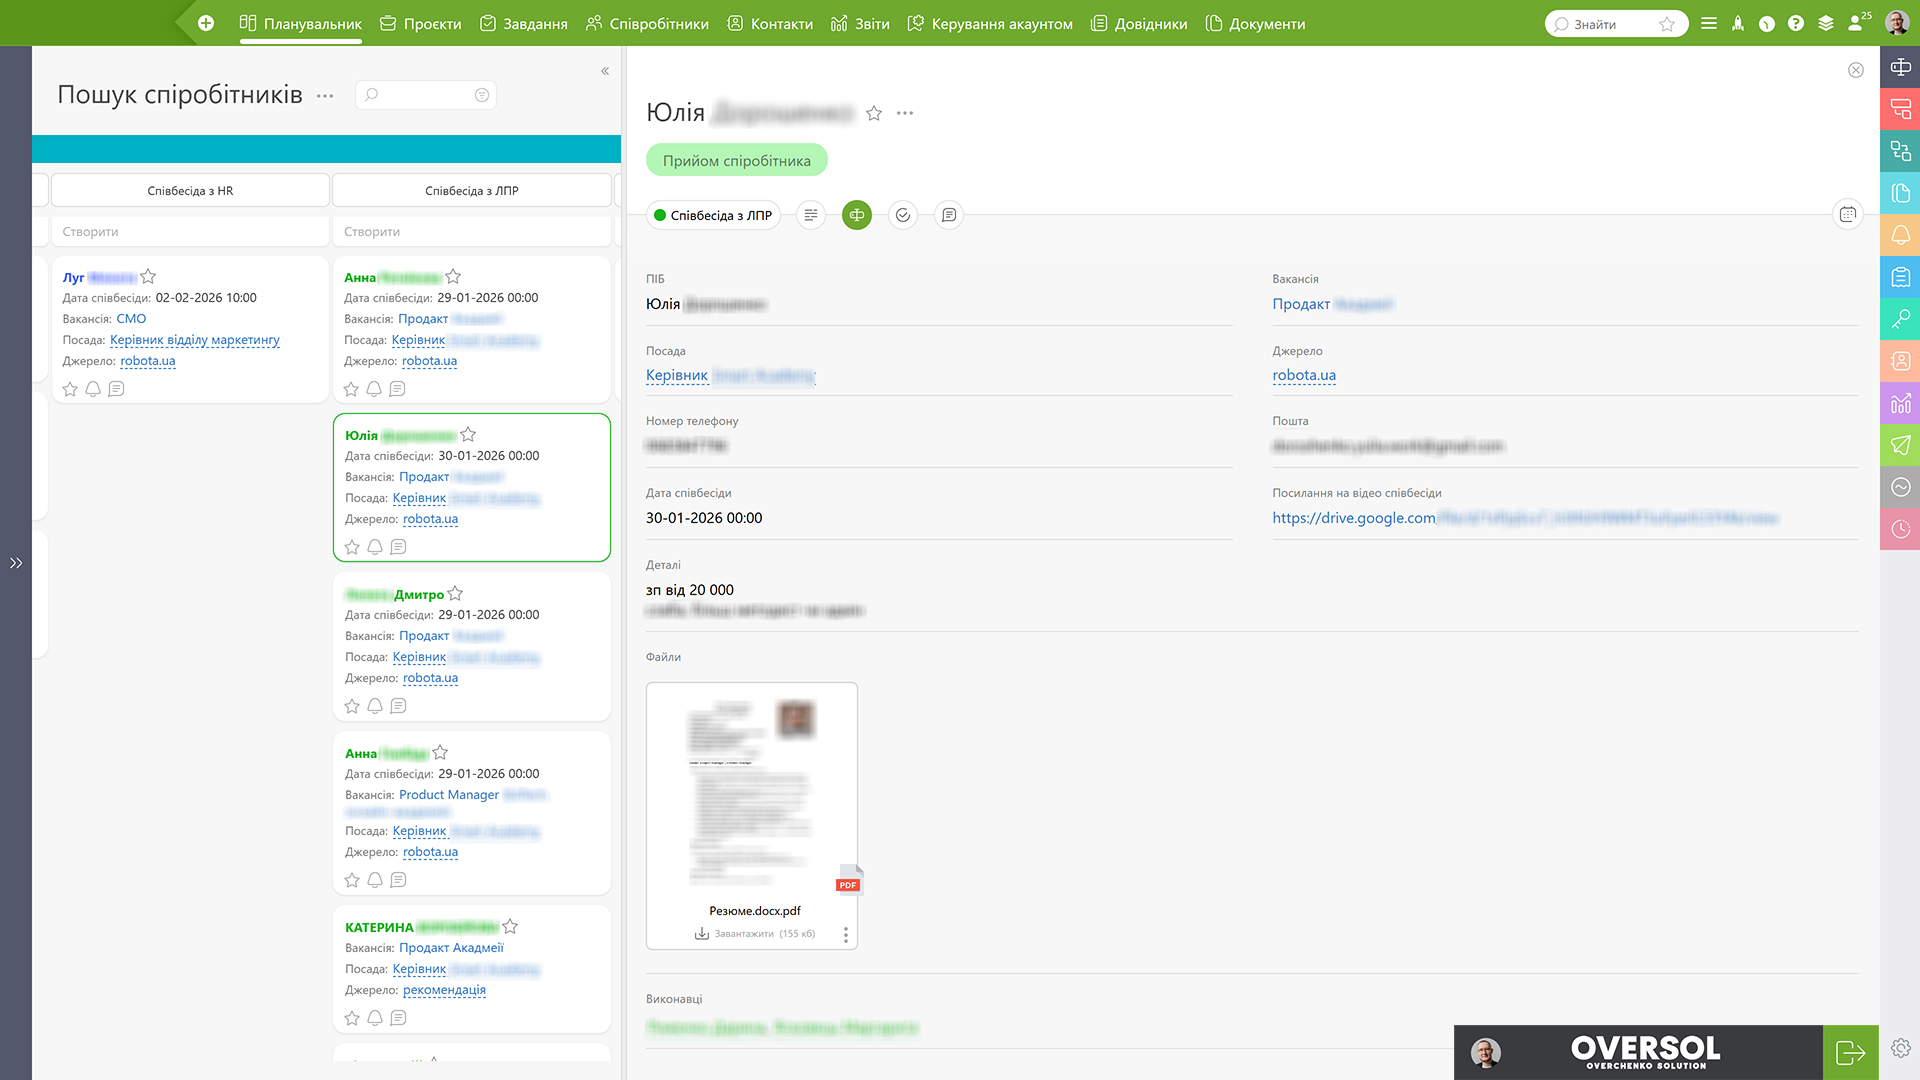Open the pink clock icon in right sidebar
This screenshot has width=1920, height=1080.
coord(1900,529)
